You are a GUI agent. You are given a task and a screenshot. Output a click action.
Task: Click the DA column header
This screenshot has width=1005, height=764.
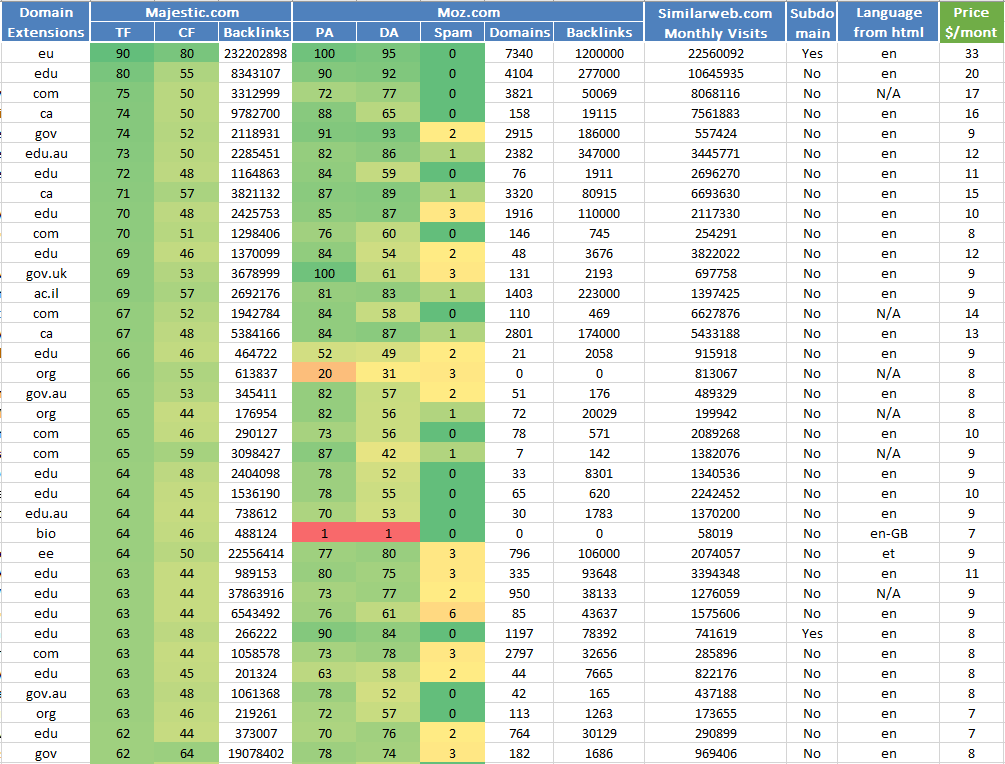pos(388,33)
